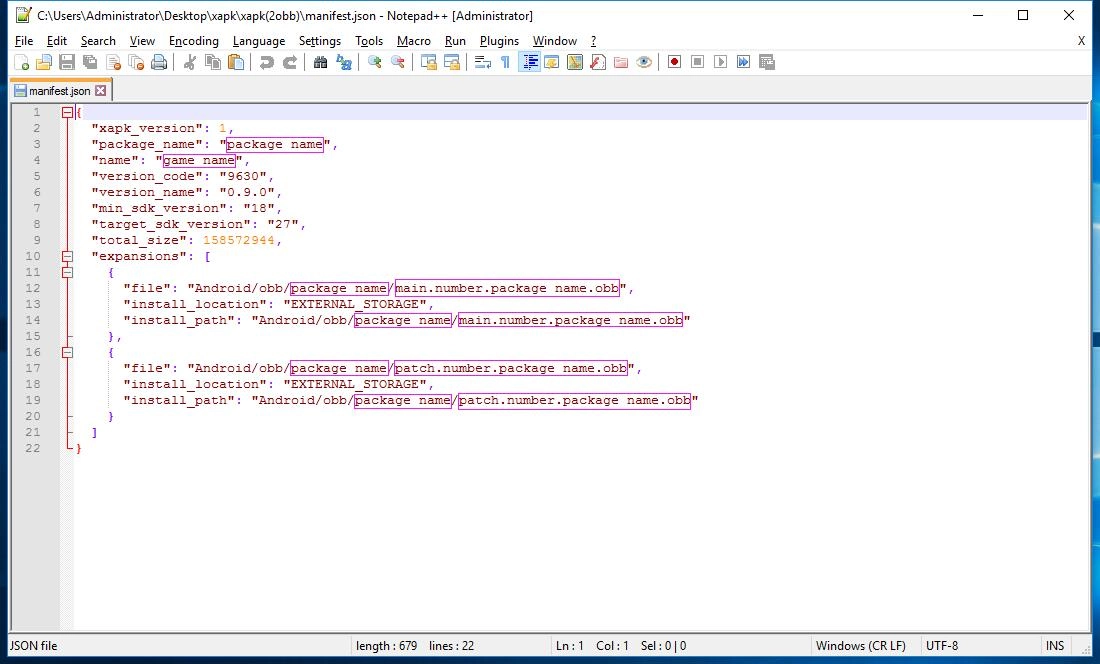Image resolution: width=1100 pixels, height=664 pixels.
Task: Enable file Monitoring with the eye icon
Action: (645, 62)
